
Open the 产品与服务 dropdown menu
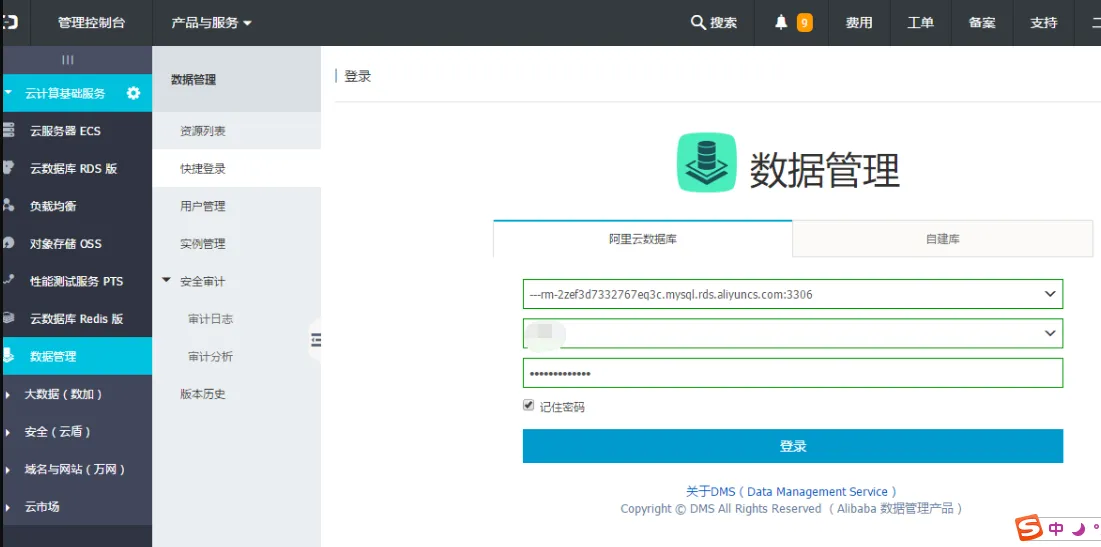point(211,22)
